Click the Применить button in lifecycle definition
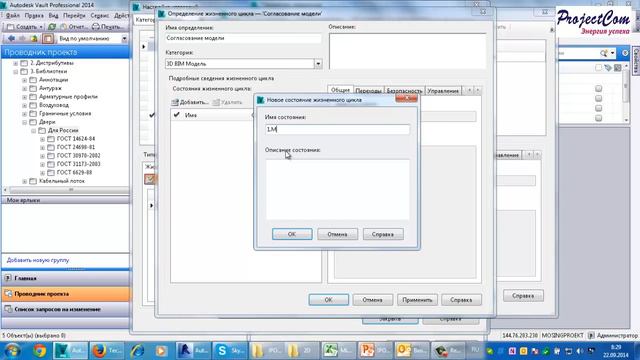Viewport: 640px width, 360px height. tap(417, 300)
